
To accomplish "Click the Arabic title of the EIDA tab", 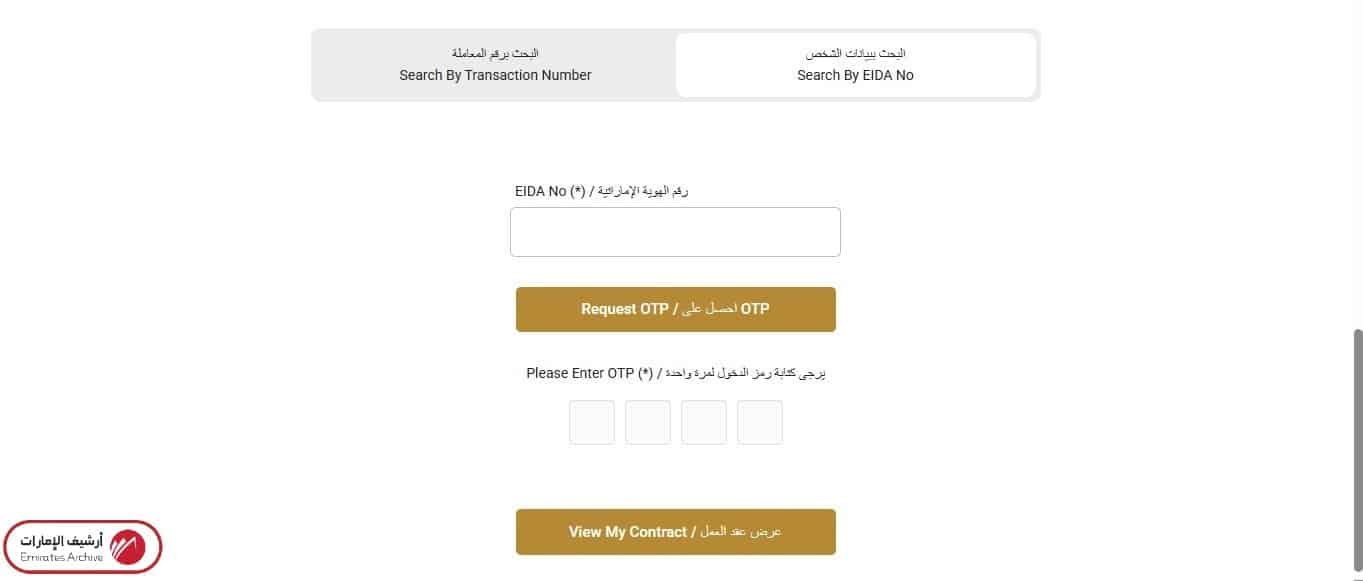I will click(x=855, y=53).
